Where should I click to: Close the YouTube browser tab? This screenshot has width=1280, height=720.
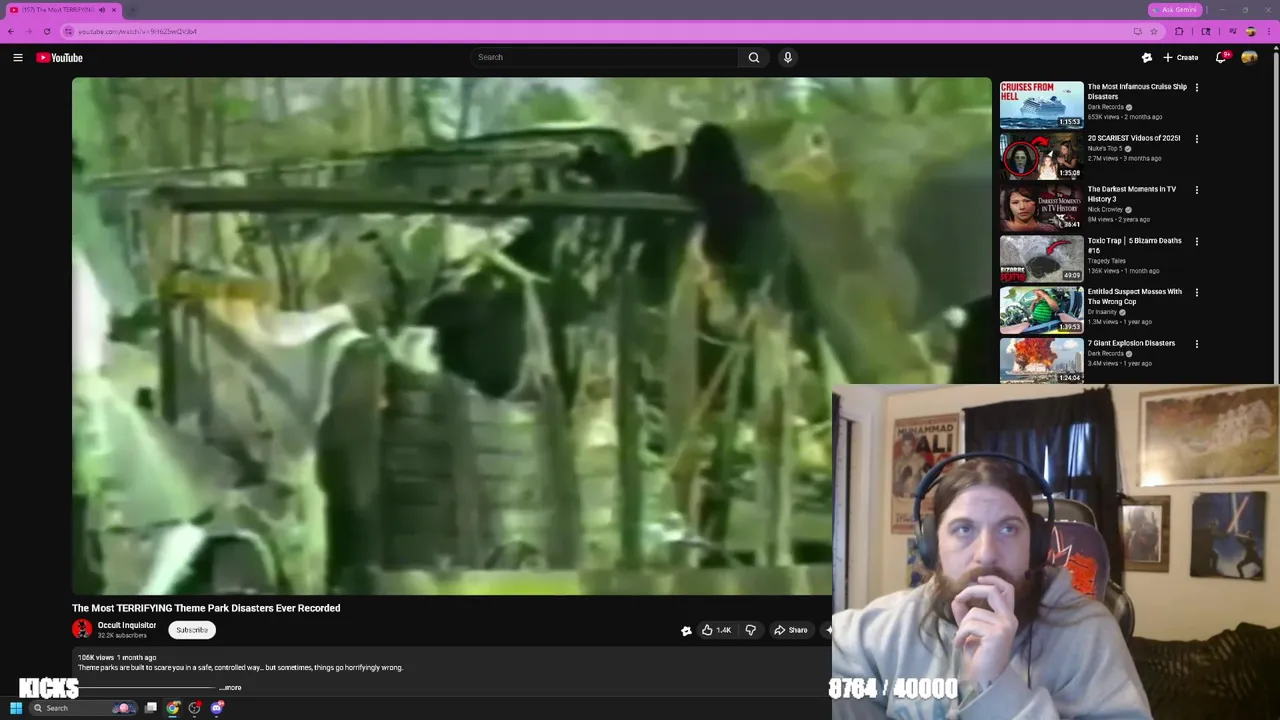coord(114,10)
